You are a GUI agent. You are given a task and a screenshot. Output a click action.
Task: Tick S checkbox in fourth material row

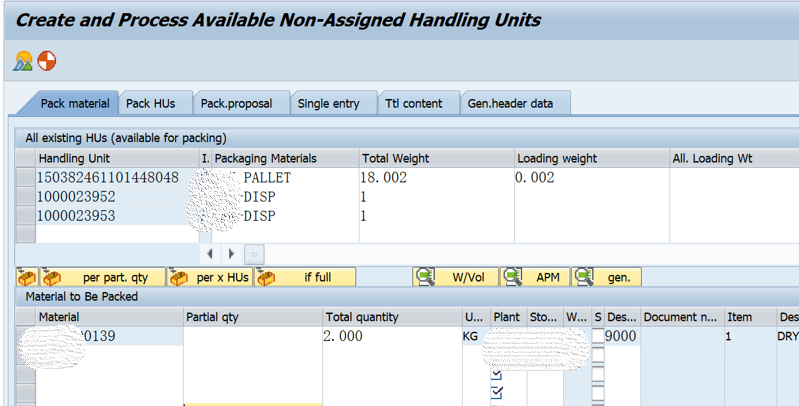(x=598, y=393)
